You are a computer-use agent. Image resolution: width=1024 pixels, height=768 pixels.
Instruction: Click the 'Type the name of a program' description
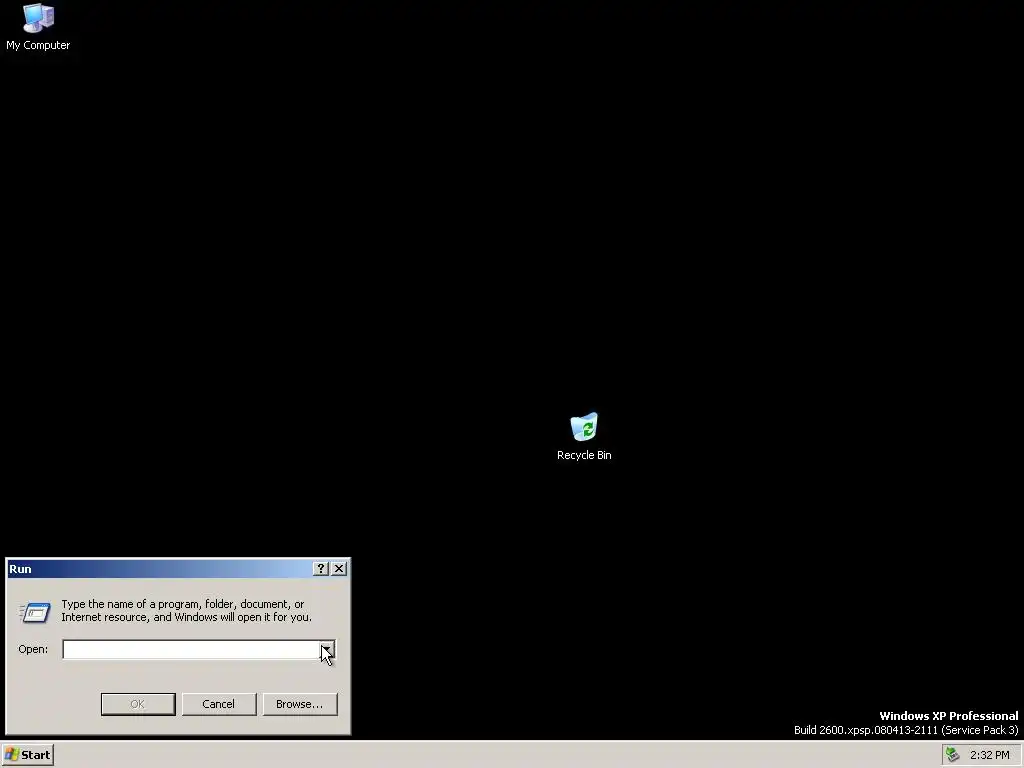186,611
